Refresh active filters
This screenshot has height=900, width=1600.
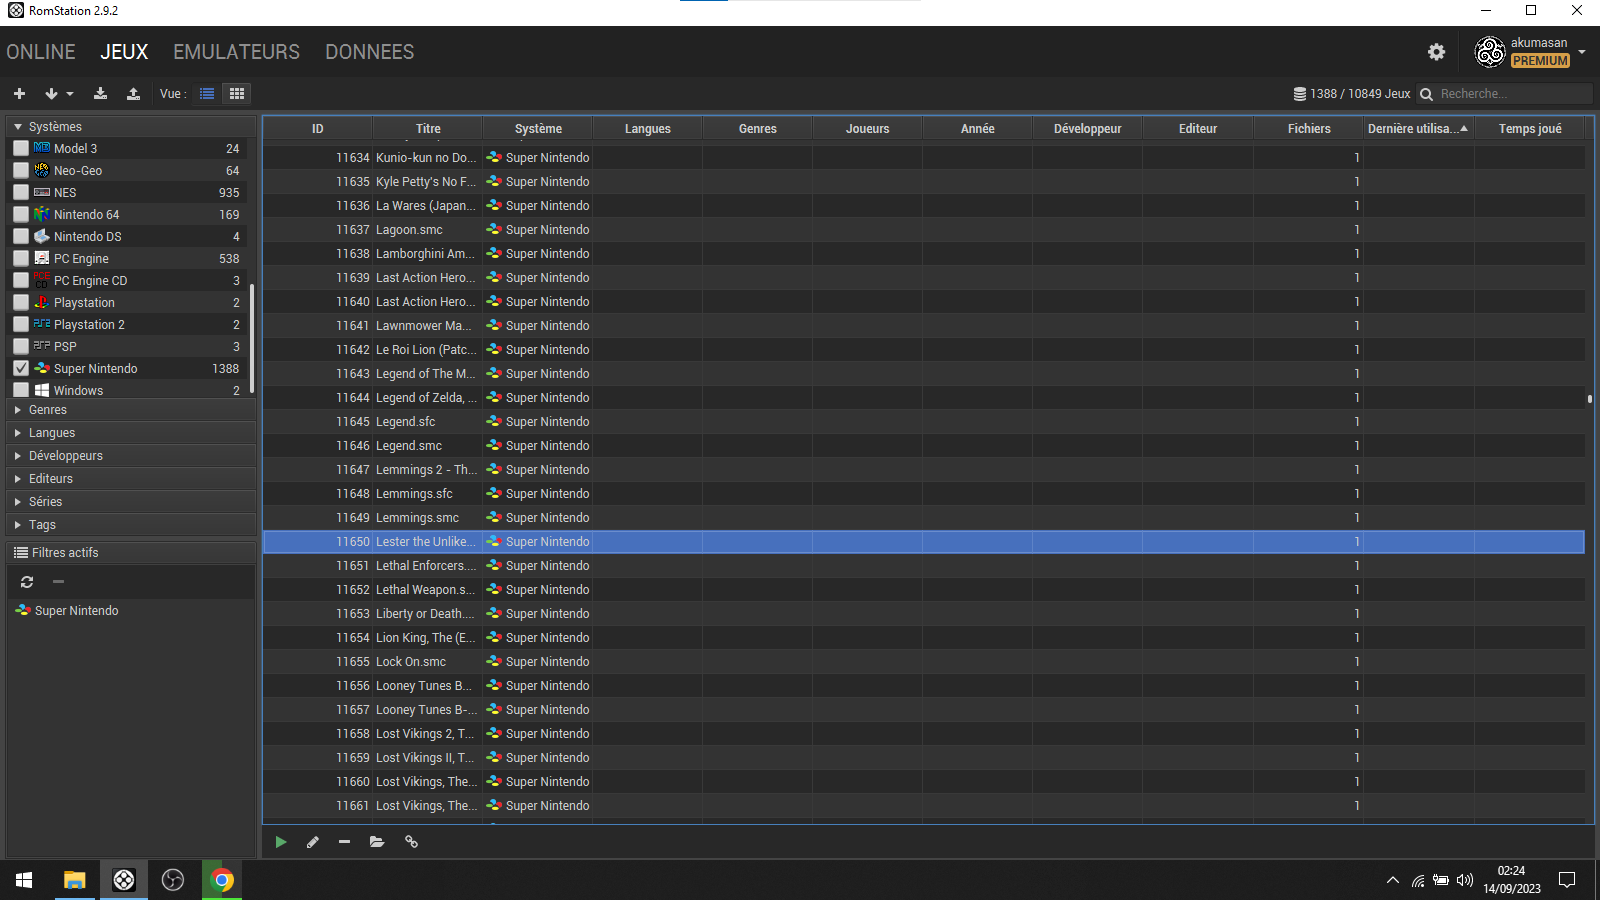27,582
